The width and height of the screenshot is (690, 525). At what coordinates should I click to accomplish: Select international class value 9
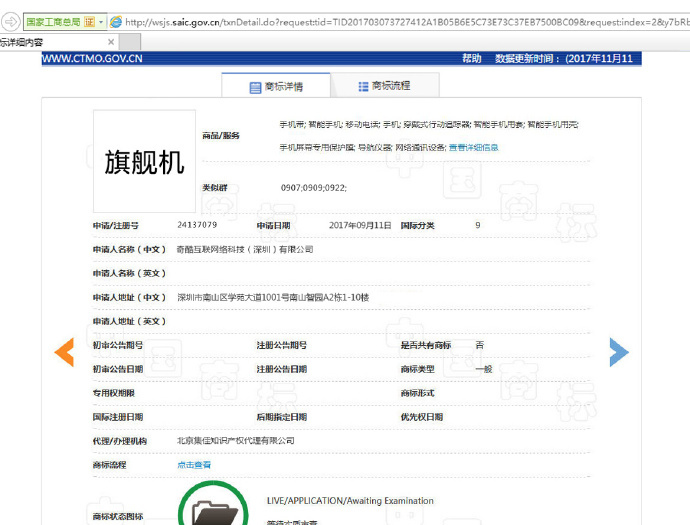pyautogui.click(x=478, y=225)
